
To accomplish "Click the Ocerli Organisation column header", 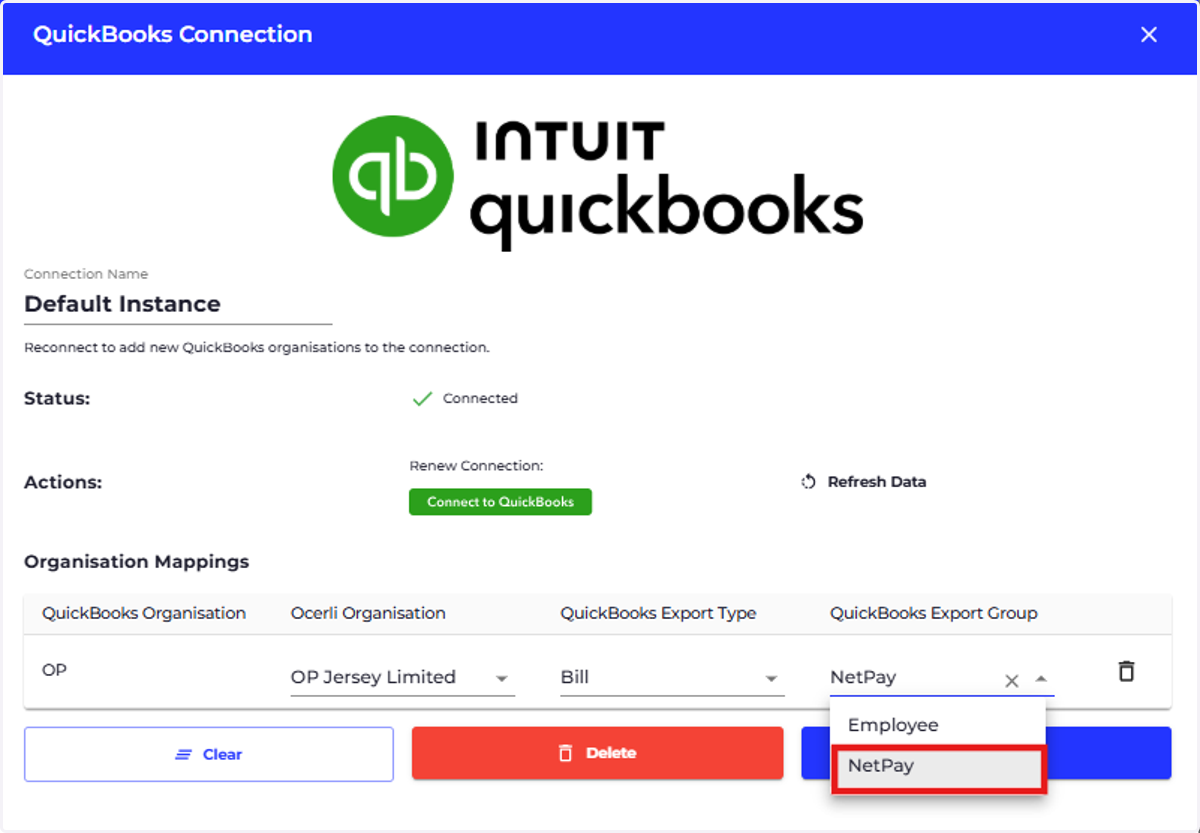I will pyautogui.click(x=368, y=613).
